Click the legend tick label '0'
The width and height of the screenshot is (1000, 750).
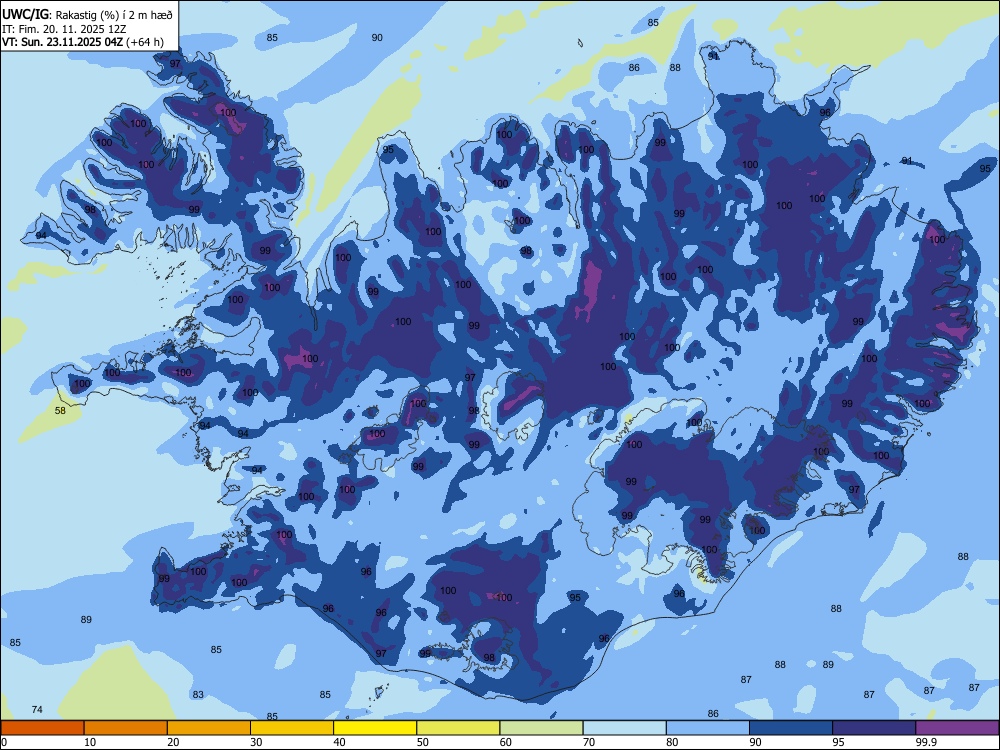4,742
